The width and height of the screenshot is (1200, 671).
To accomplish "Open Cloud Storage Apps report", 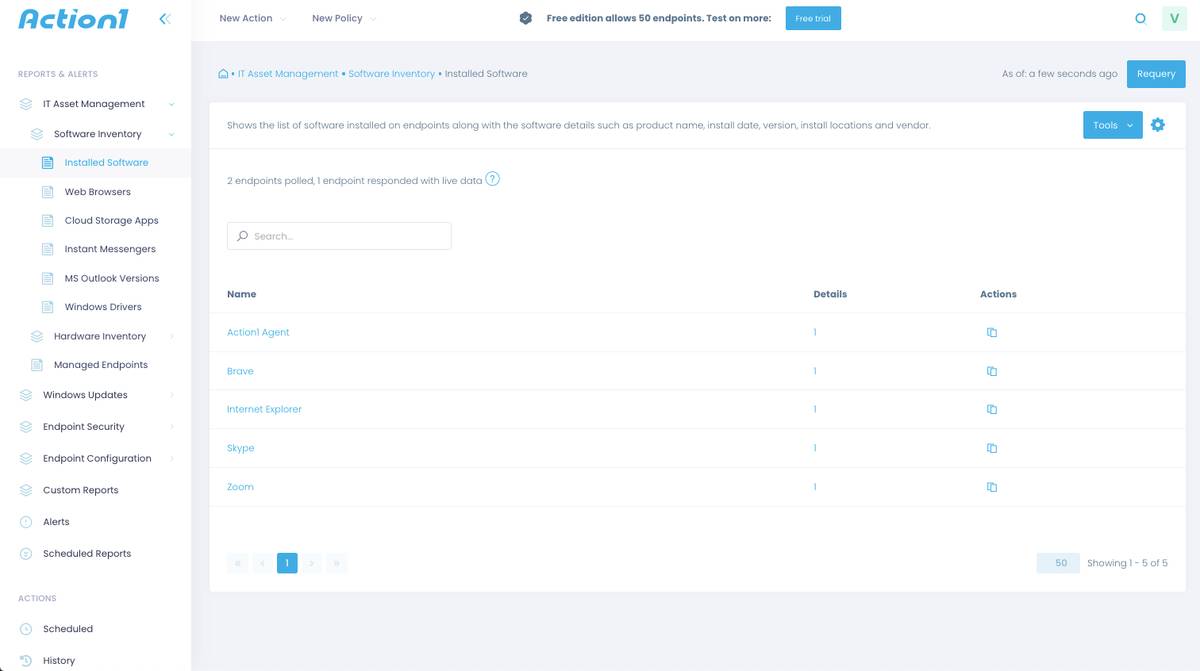I will click(x=112, y=220).
